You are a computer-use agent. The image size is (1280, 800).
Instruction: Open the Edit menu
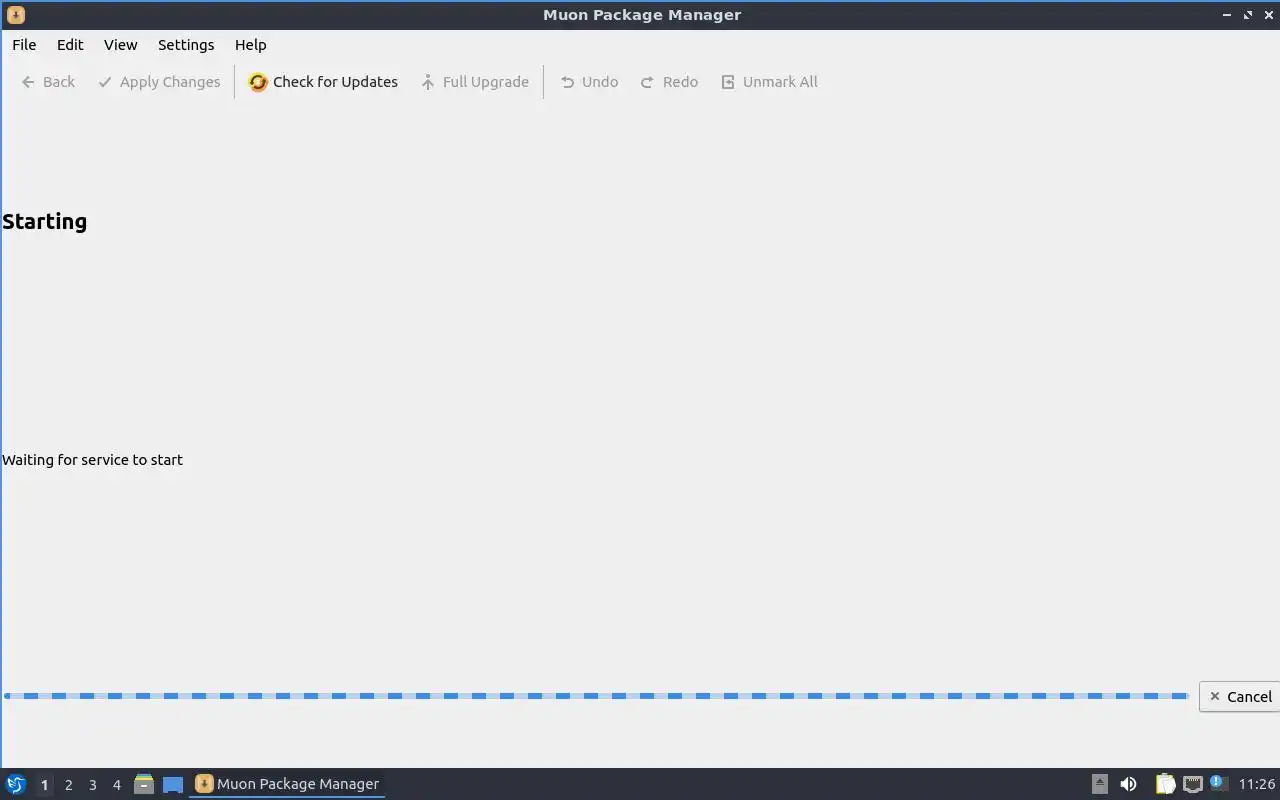point(70,45)
